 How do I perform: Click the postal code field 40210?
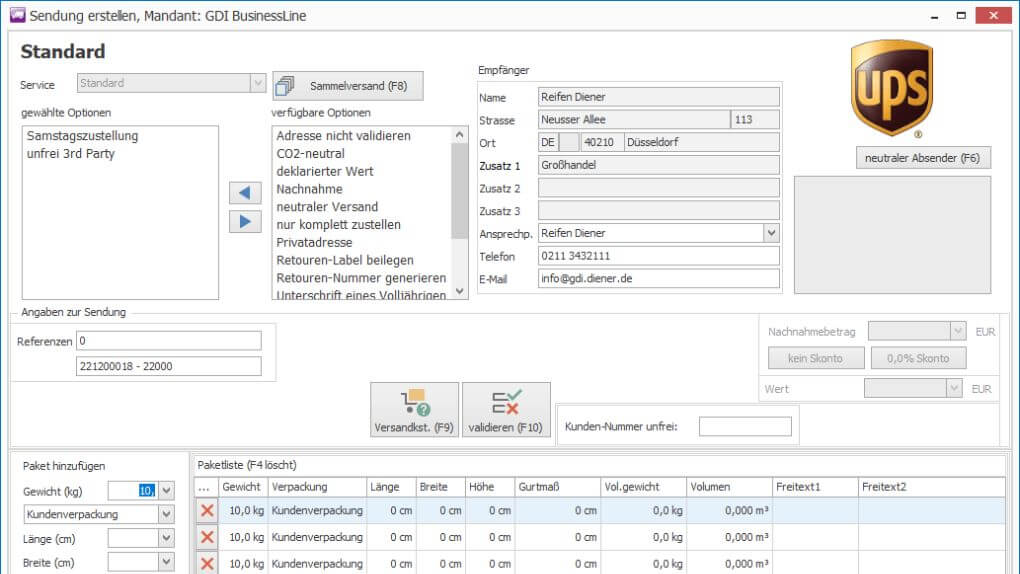601,143
